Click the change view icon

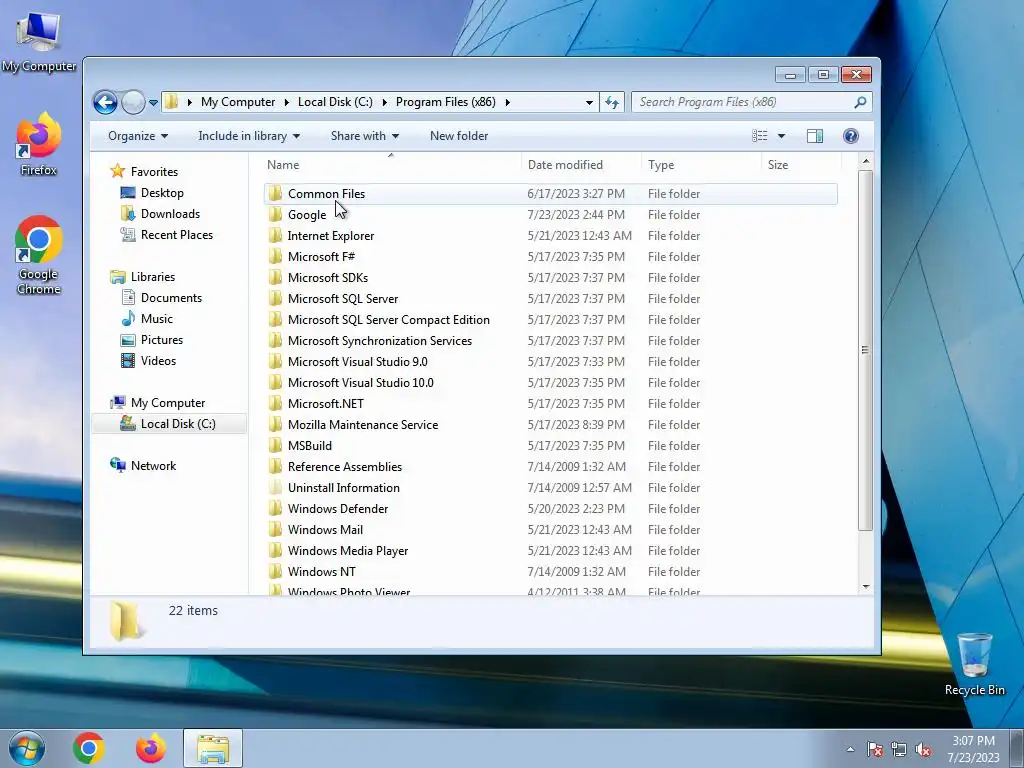760,136
